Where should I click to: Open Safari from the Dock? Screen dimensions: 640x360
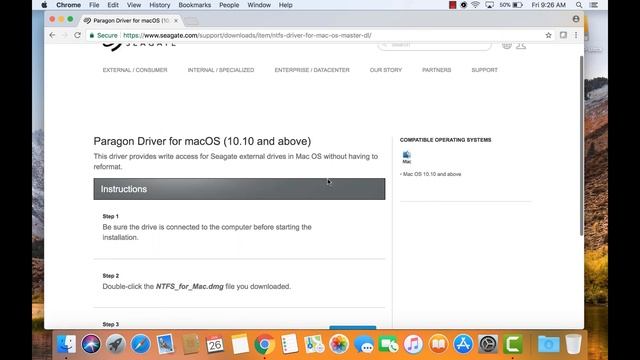coord(140,344)
